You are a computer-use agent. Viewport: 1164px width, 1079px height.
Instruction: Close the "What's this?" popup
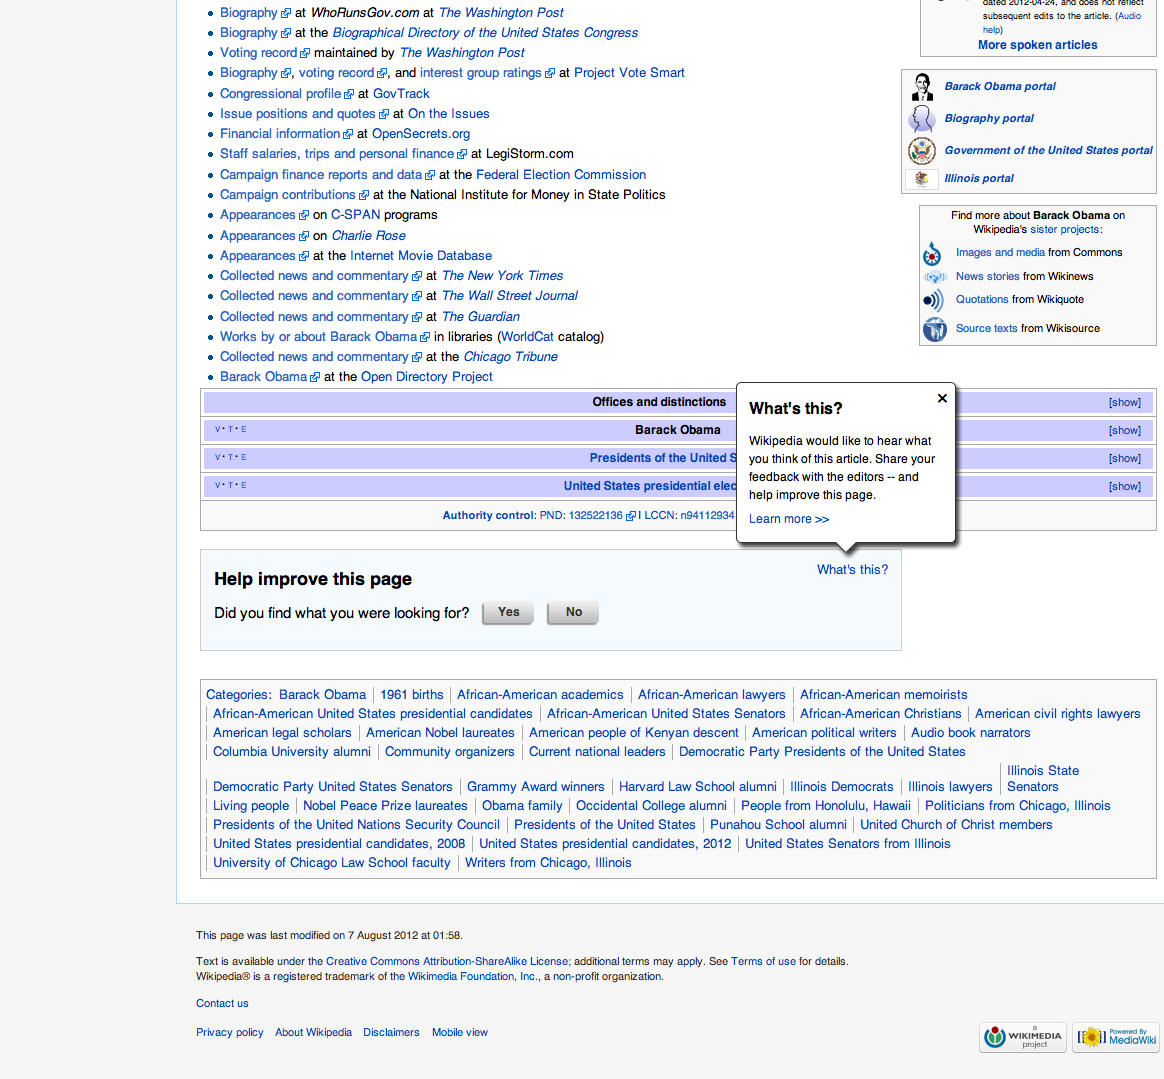[x=942, y=398]
